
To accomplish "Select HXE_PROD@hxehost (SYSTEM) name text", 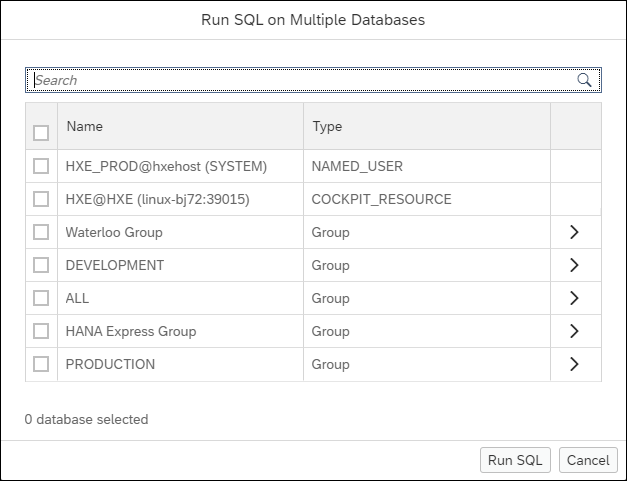I will 166,166.
